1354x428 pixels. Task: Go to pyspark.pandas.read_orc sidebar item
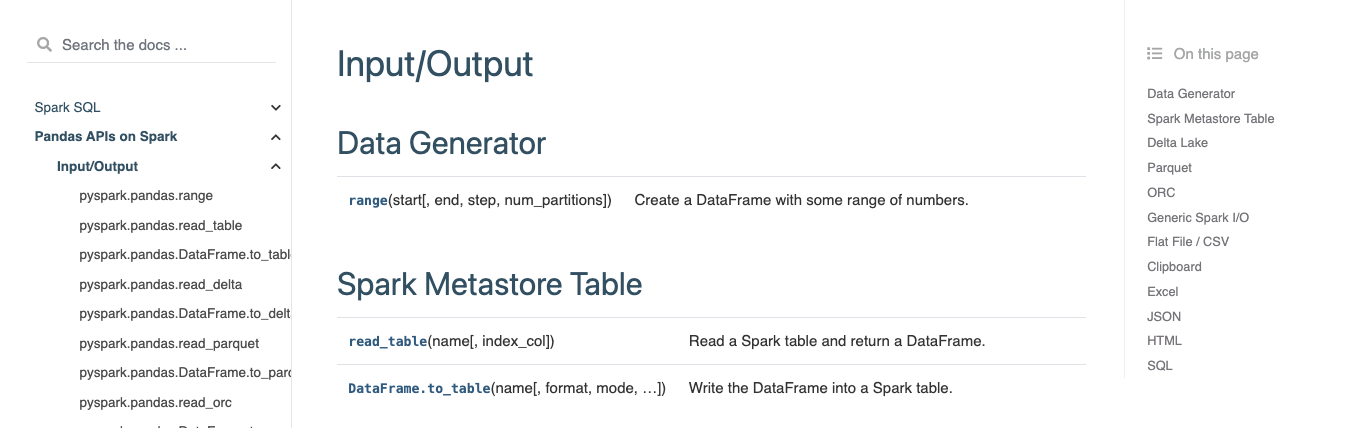tap(155, 402)
